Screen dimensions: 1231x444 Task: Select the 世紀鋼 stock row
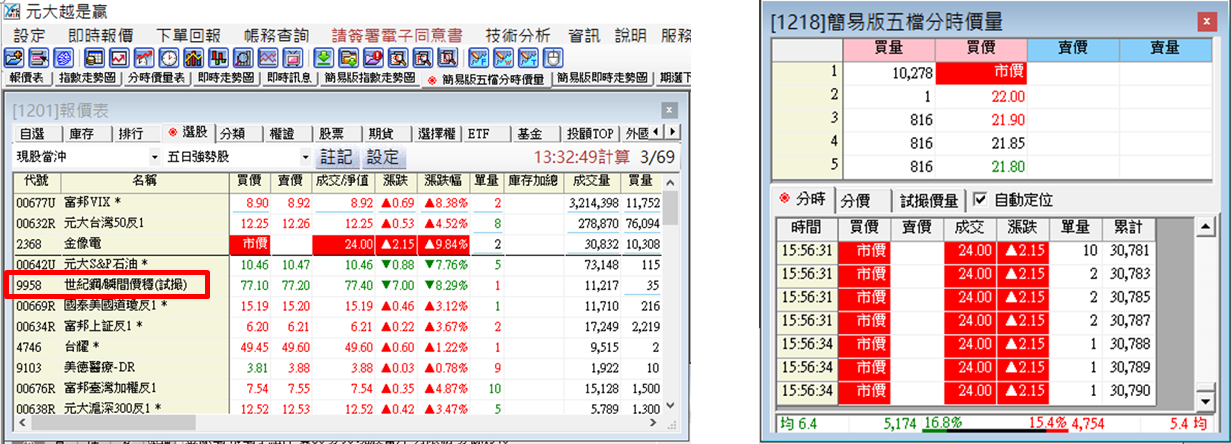[x=338, y=285]
